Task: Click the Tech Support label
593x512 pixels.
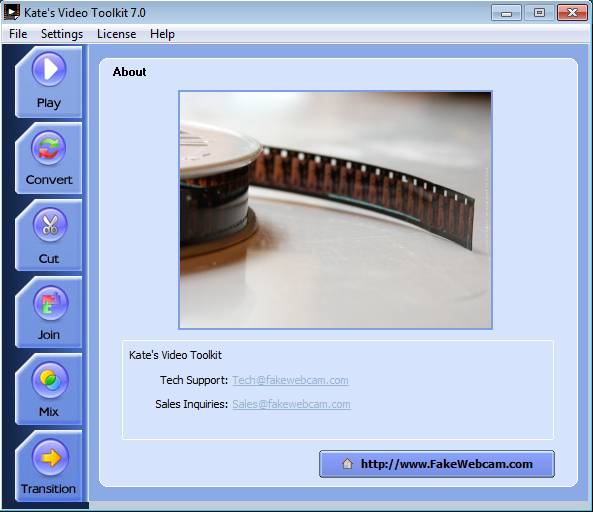Action: (x=194, y=380)
